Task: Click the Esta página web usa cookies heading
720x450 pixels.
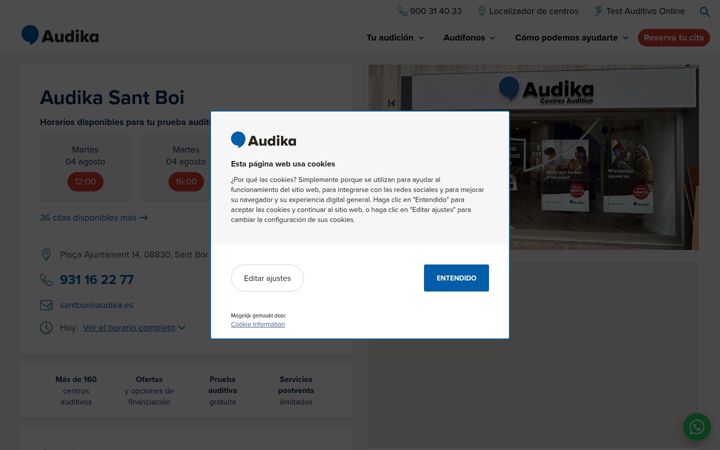Action: tap(283, 164)
